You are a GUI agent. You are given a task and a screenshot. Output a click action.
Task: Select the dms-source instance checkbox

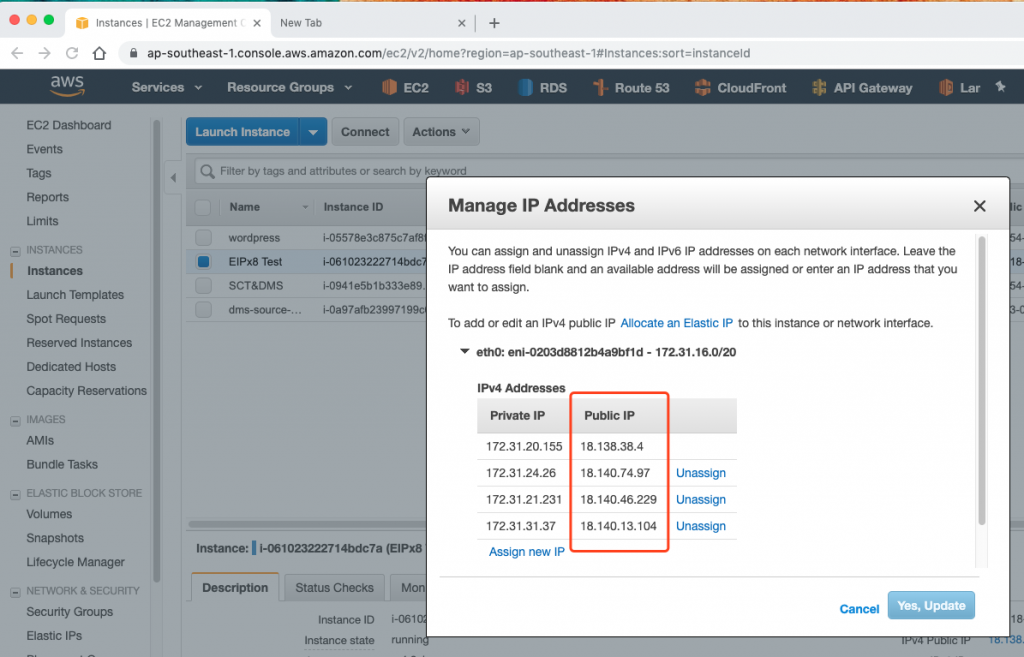203,310
